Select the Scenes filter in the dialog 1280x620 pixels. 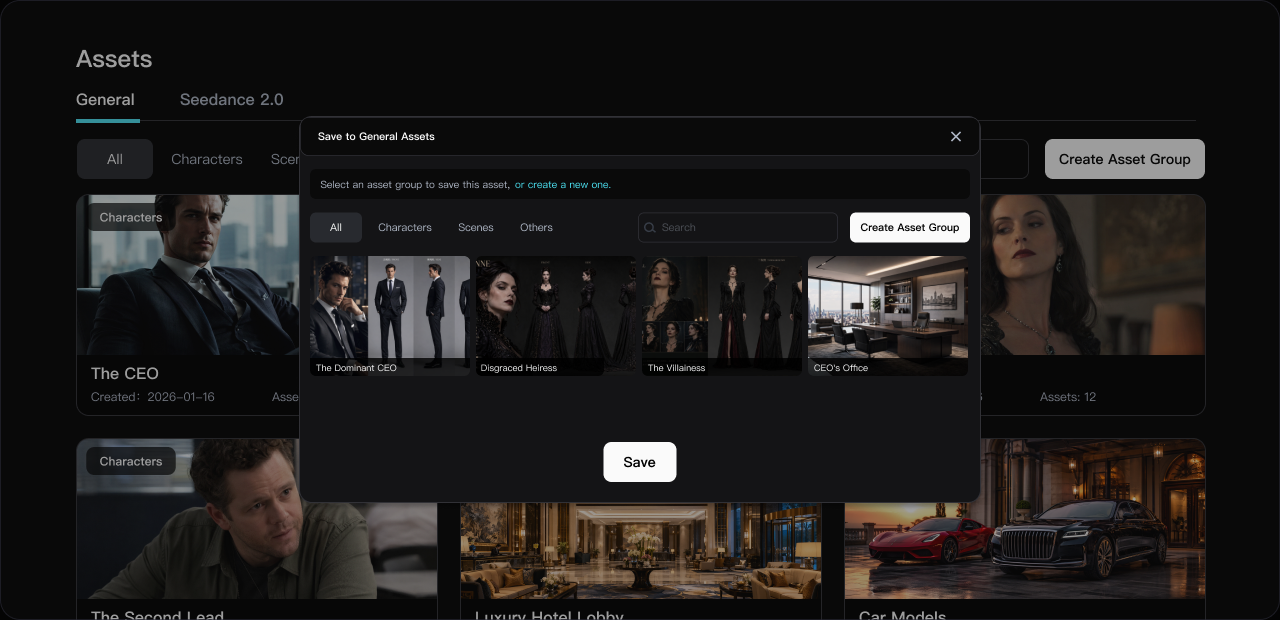(476, 227)
